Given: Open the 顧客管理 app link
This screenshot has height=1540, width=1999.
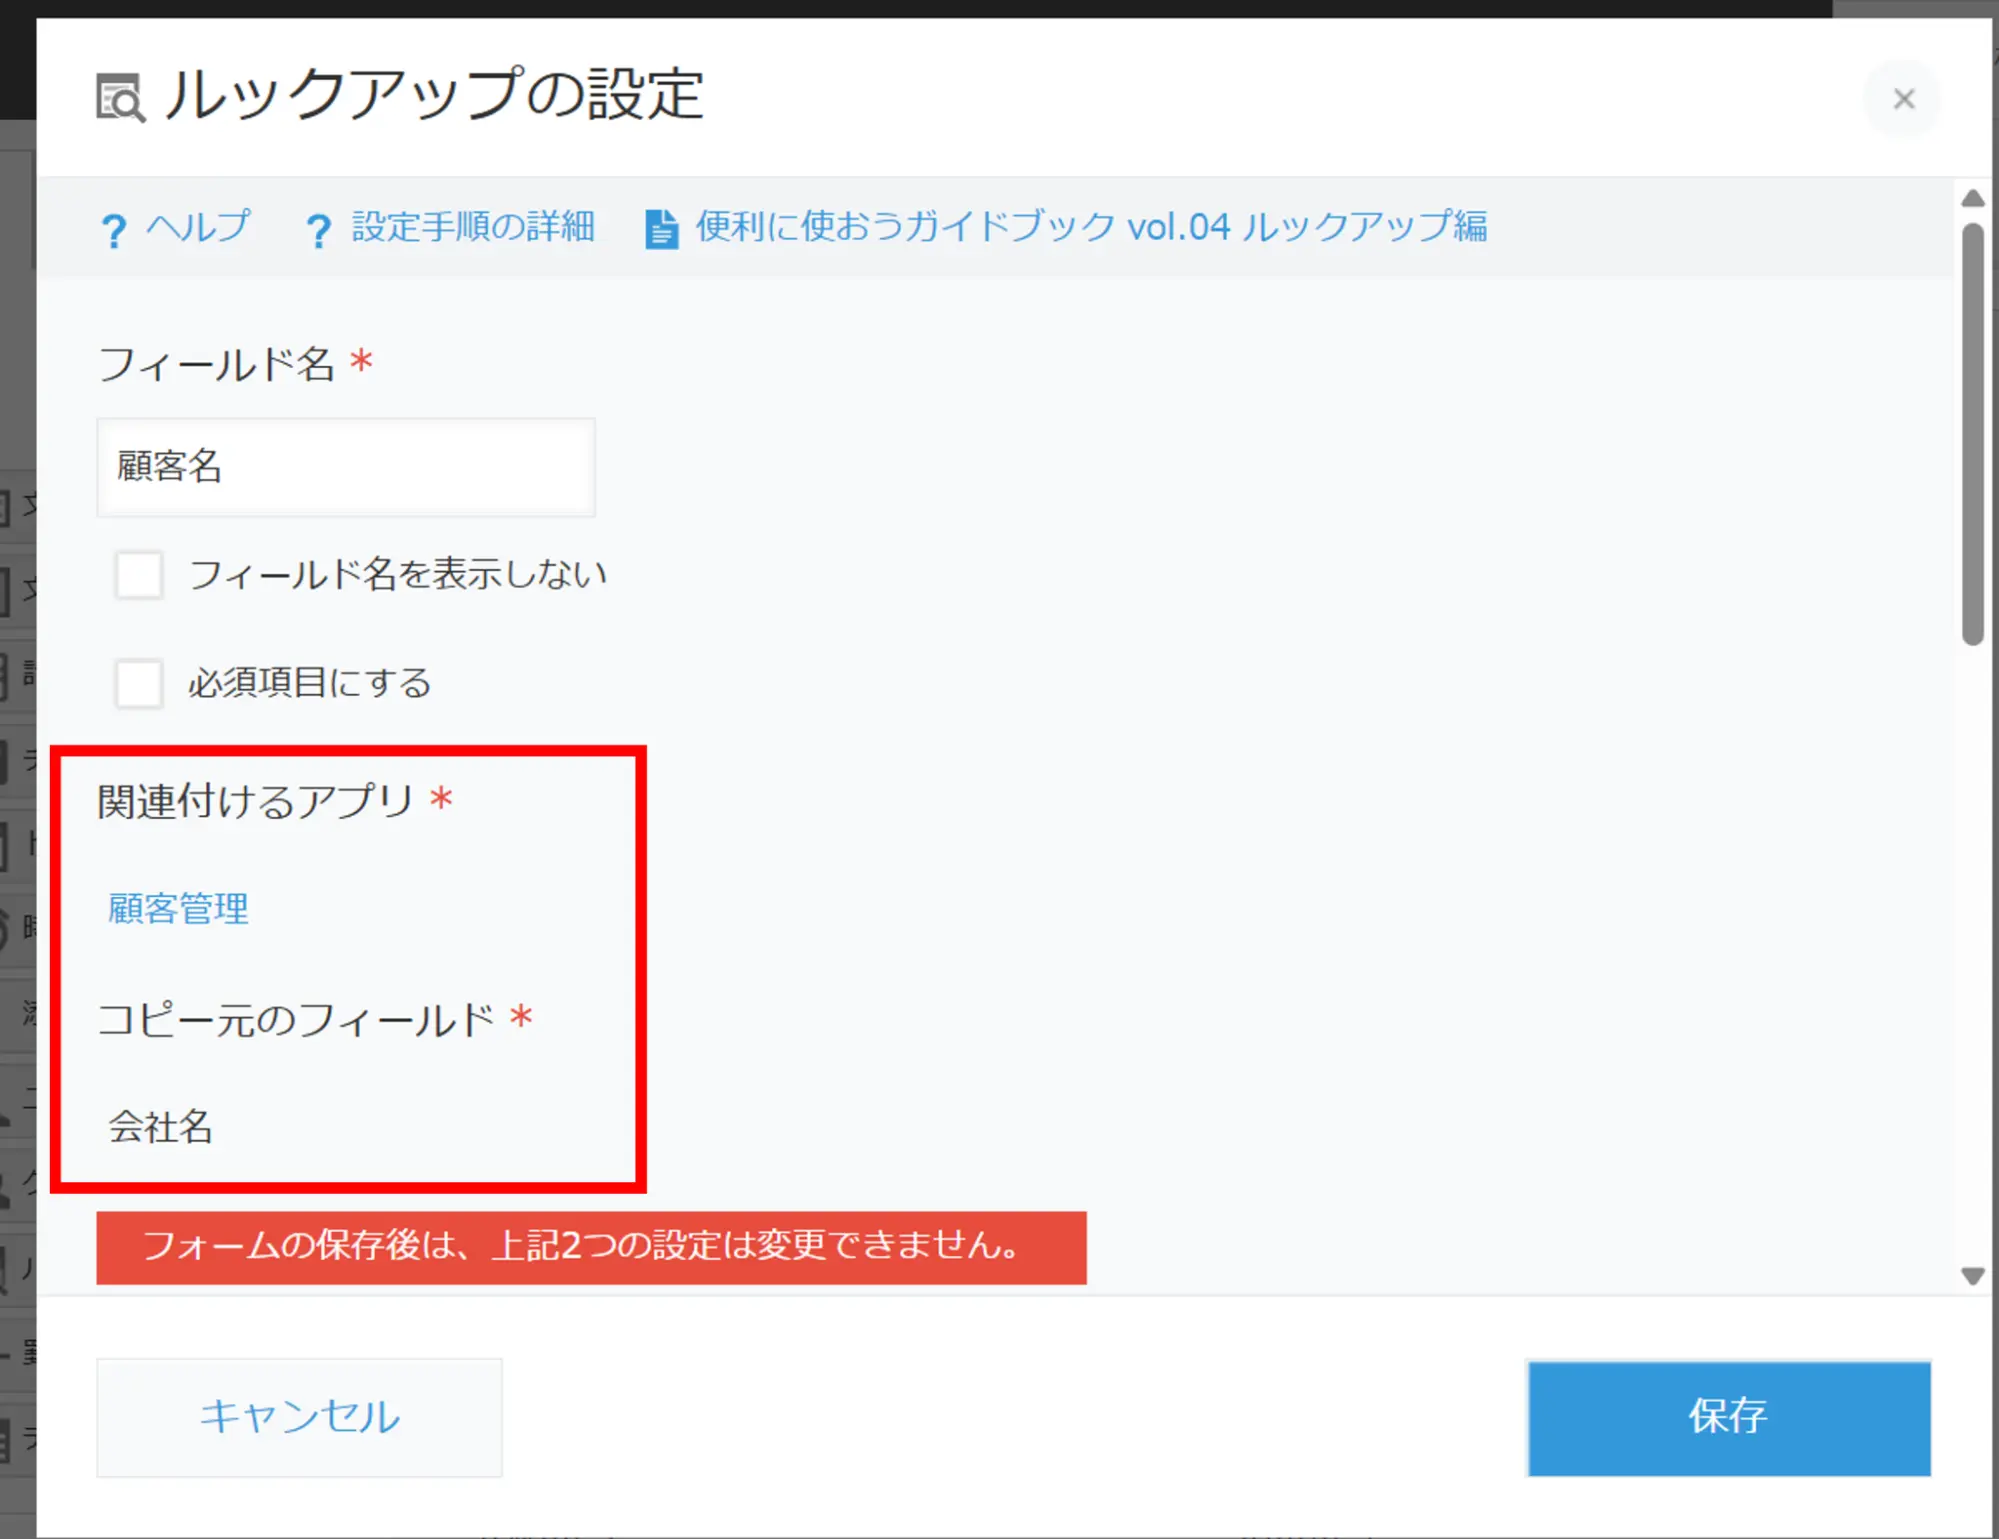Looking at the screenshot, I should point(178,908).
